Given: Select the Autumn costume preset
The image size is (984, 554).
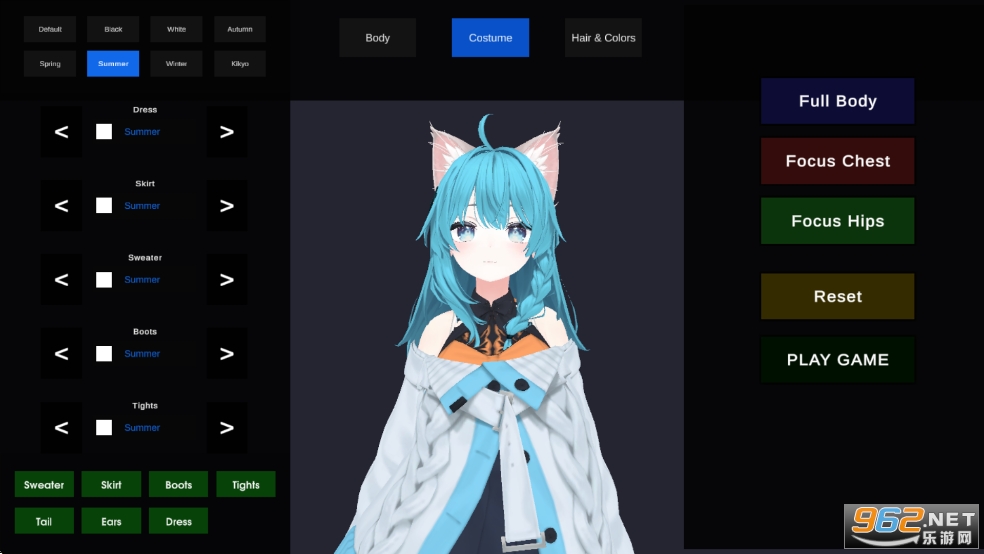Looking at the screenshot, I should pyautogui.click(x=240, y=29).
